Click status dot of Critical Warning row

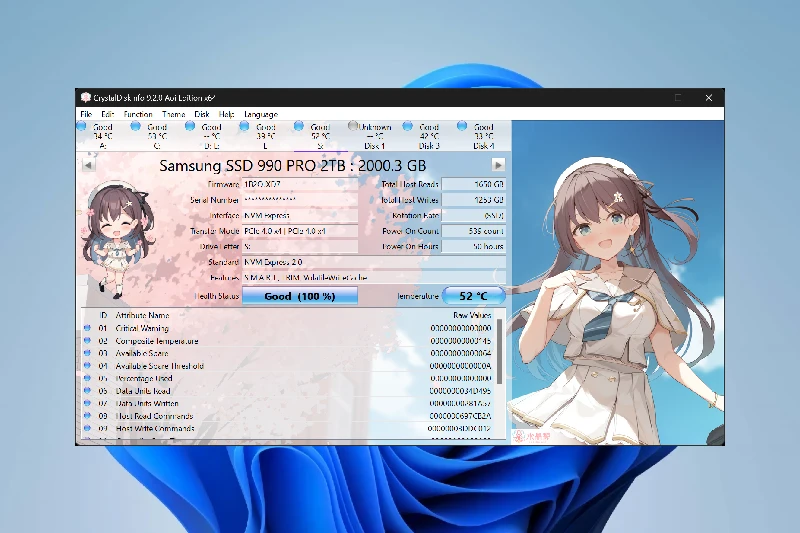[x=87, y=328]
